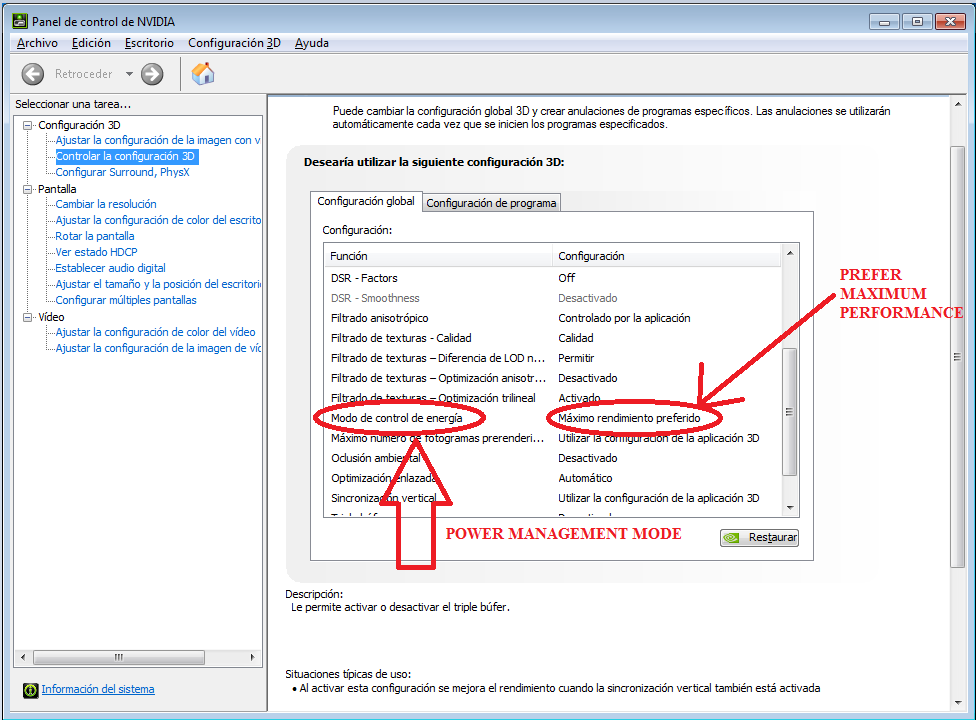Open Establecer audio digital

(110, 268)
